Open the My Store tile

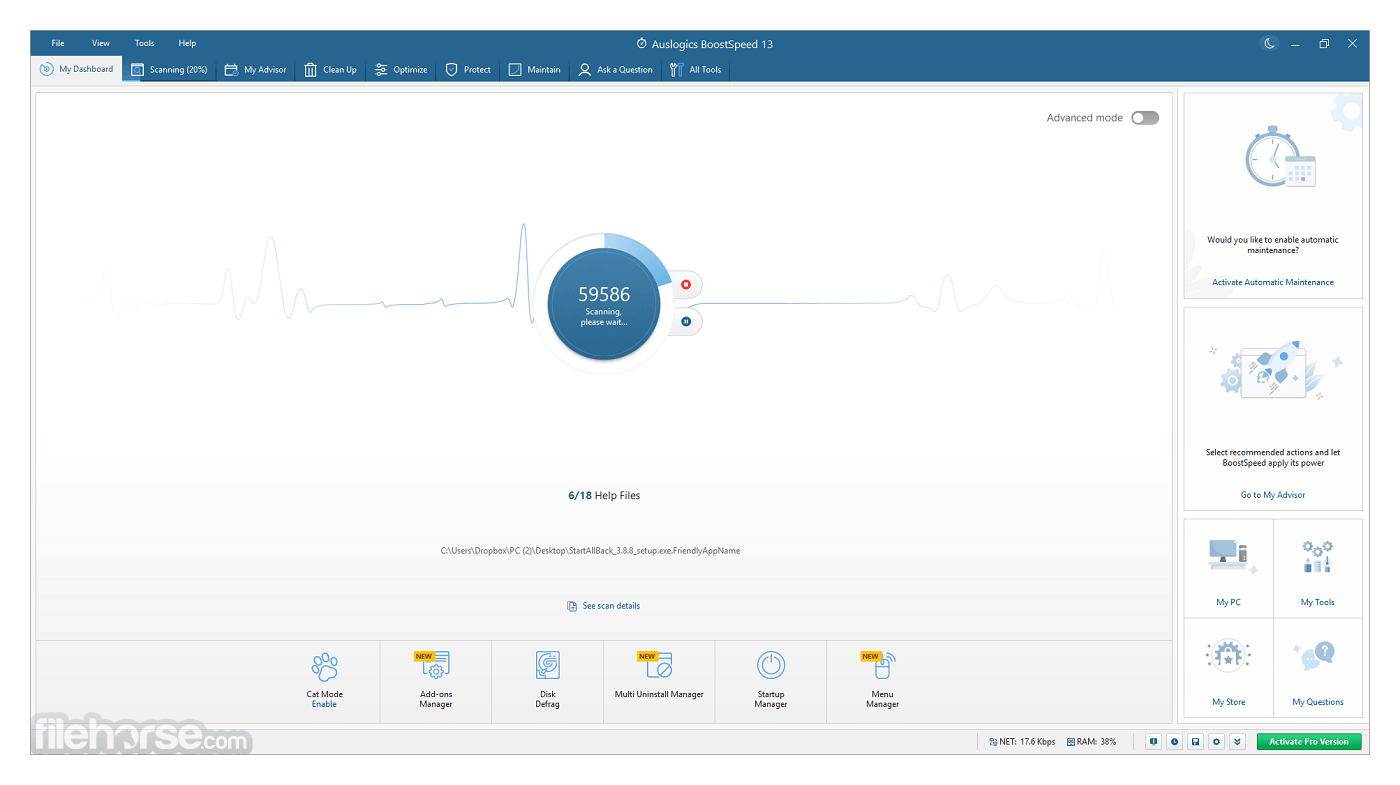pos(1228,667)
